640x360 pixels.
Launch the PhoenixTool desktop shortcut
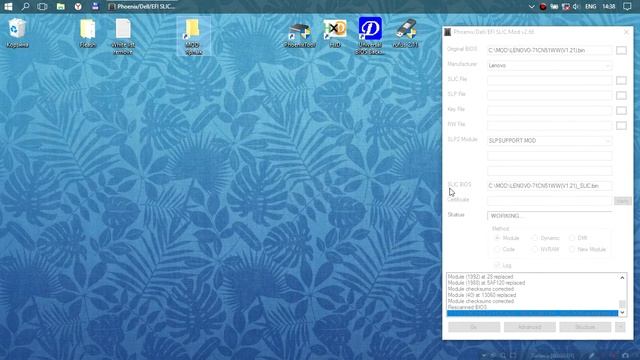[300, 33]
